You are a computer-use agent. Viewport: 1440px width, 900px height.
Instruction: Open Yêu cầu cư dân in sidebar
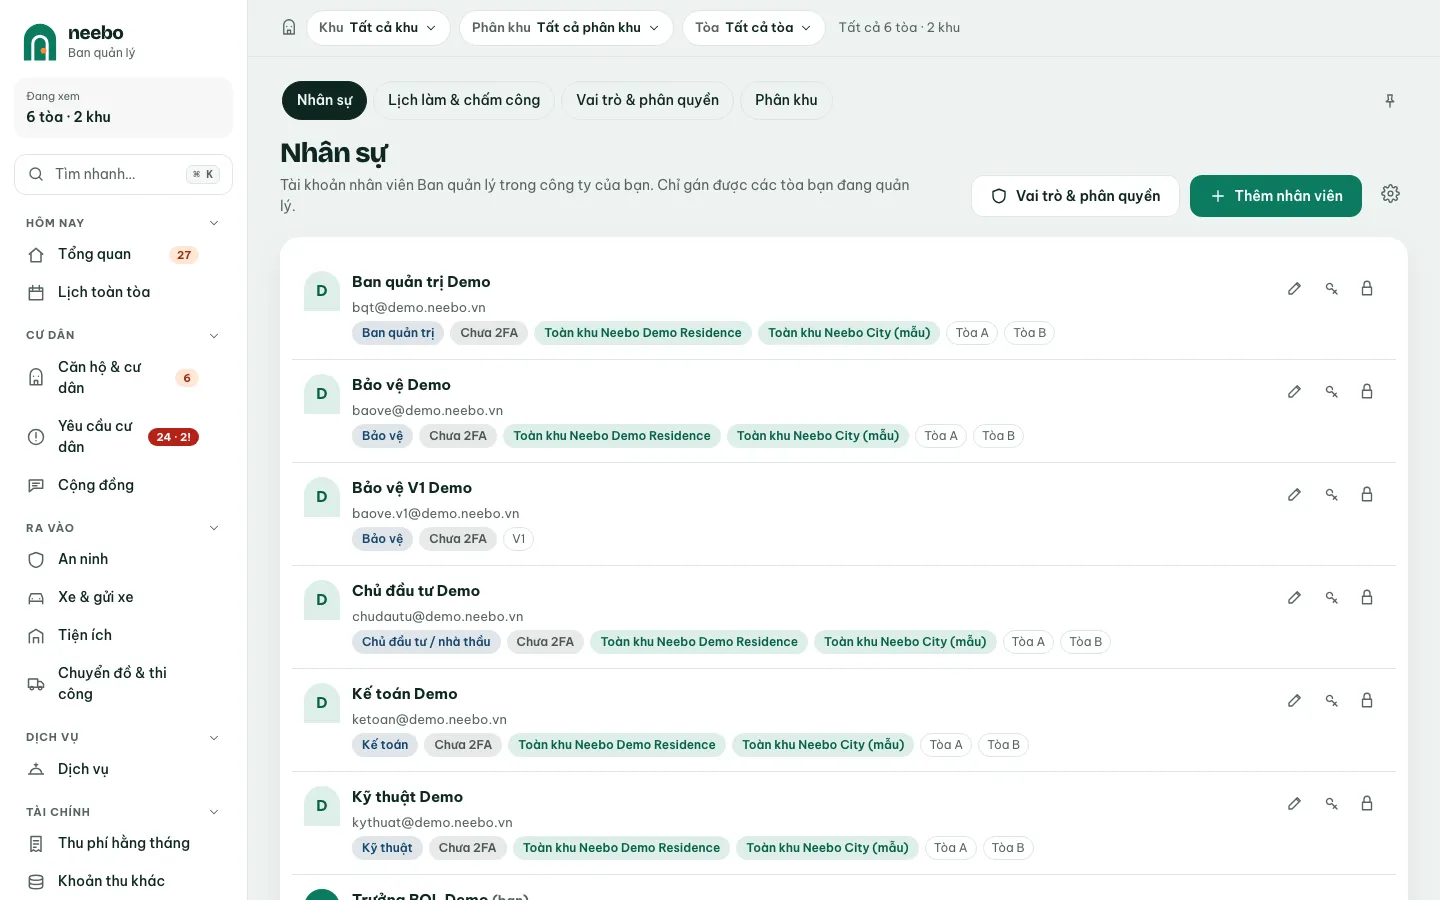pos(123,436)
